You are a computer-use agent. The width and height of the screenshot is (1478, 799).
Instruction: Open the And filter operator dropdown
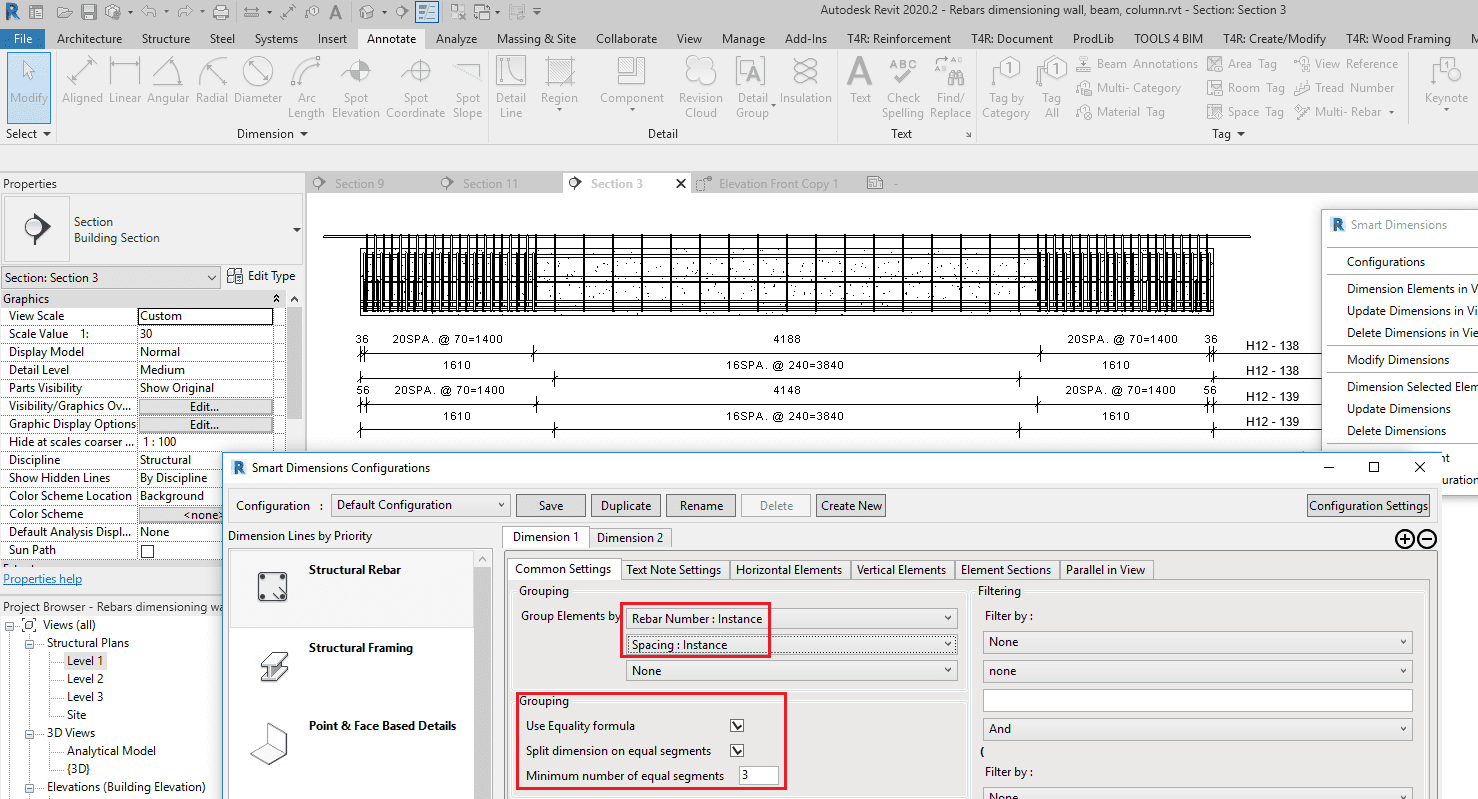click(1197, 729)
